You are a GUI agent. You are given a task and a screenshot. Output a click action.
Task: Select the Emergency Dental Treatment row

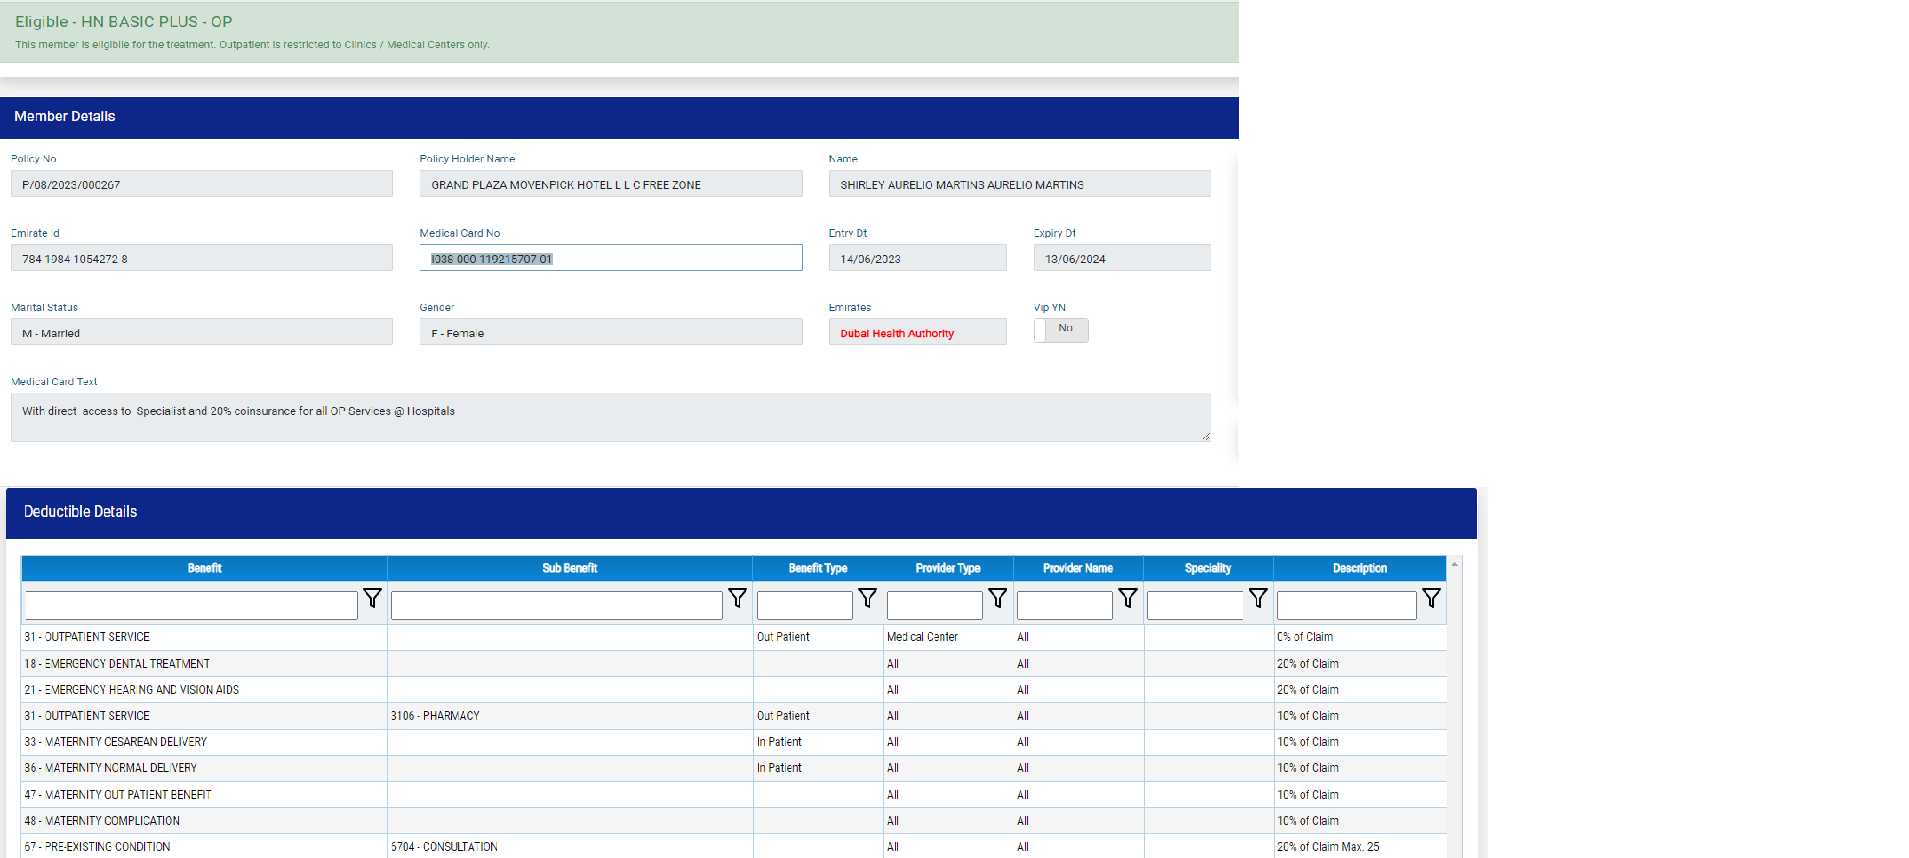tap(117, 664)
